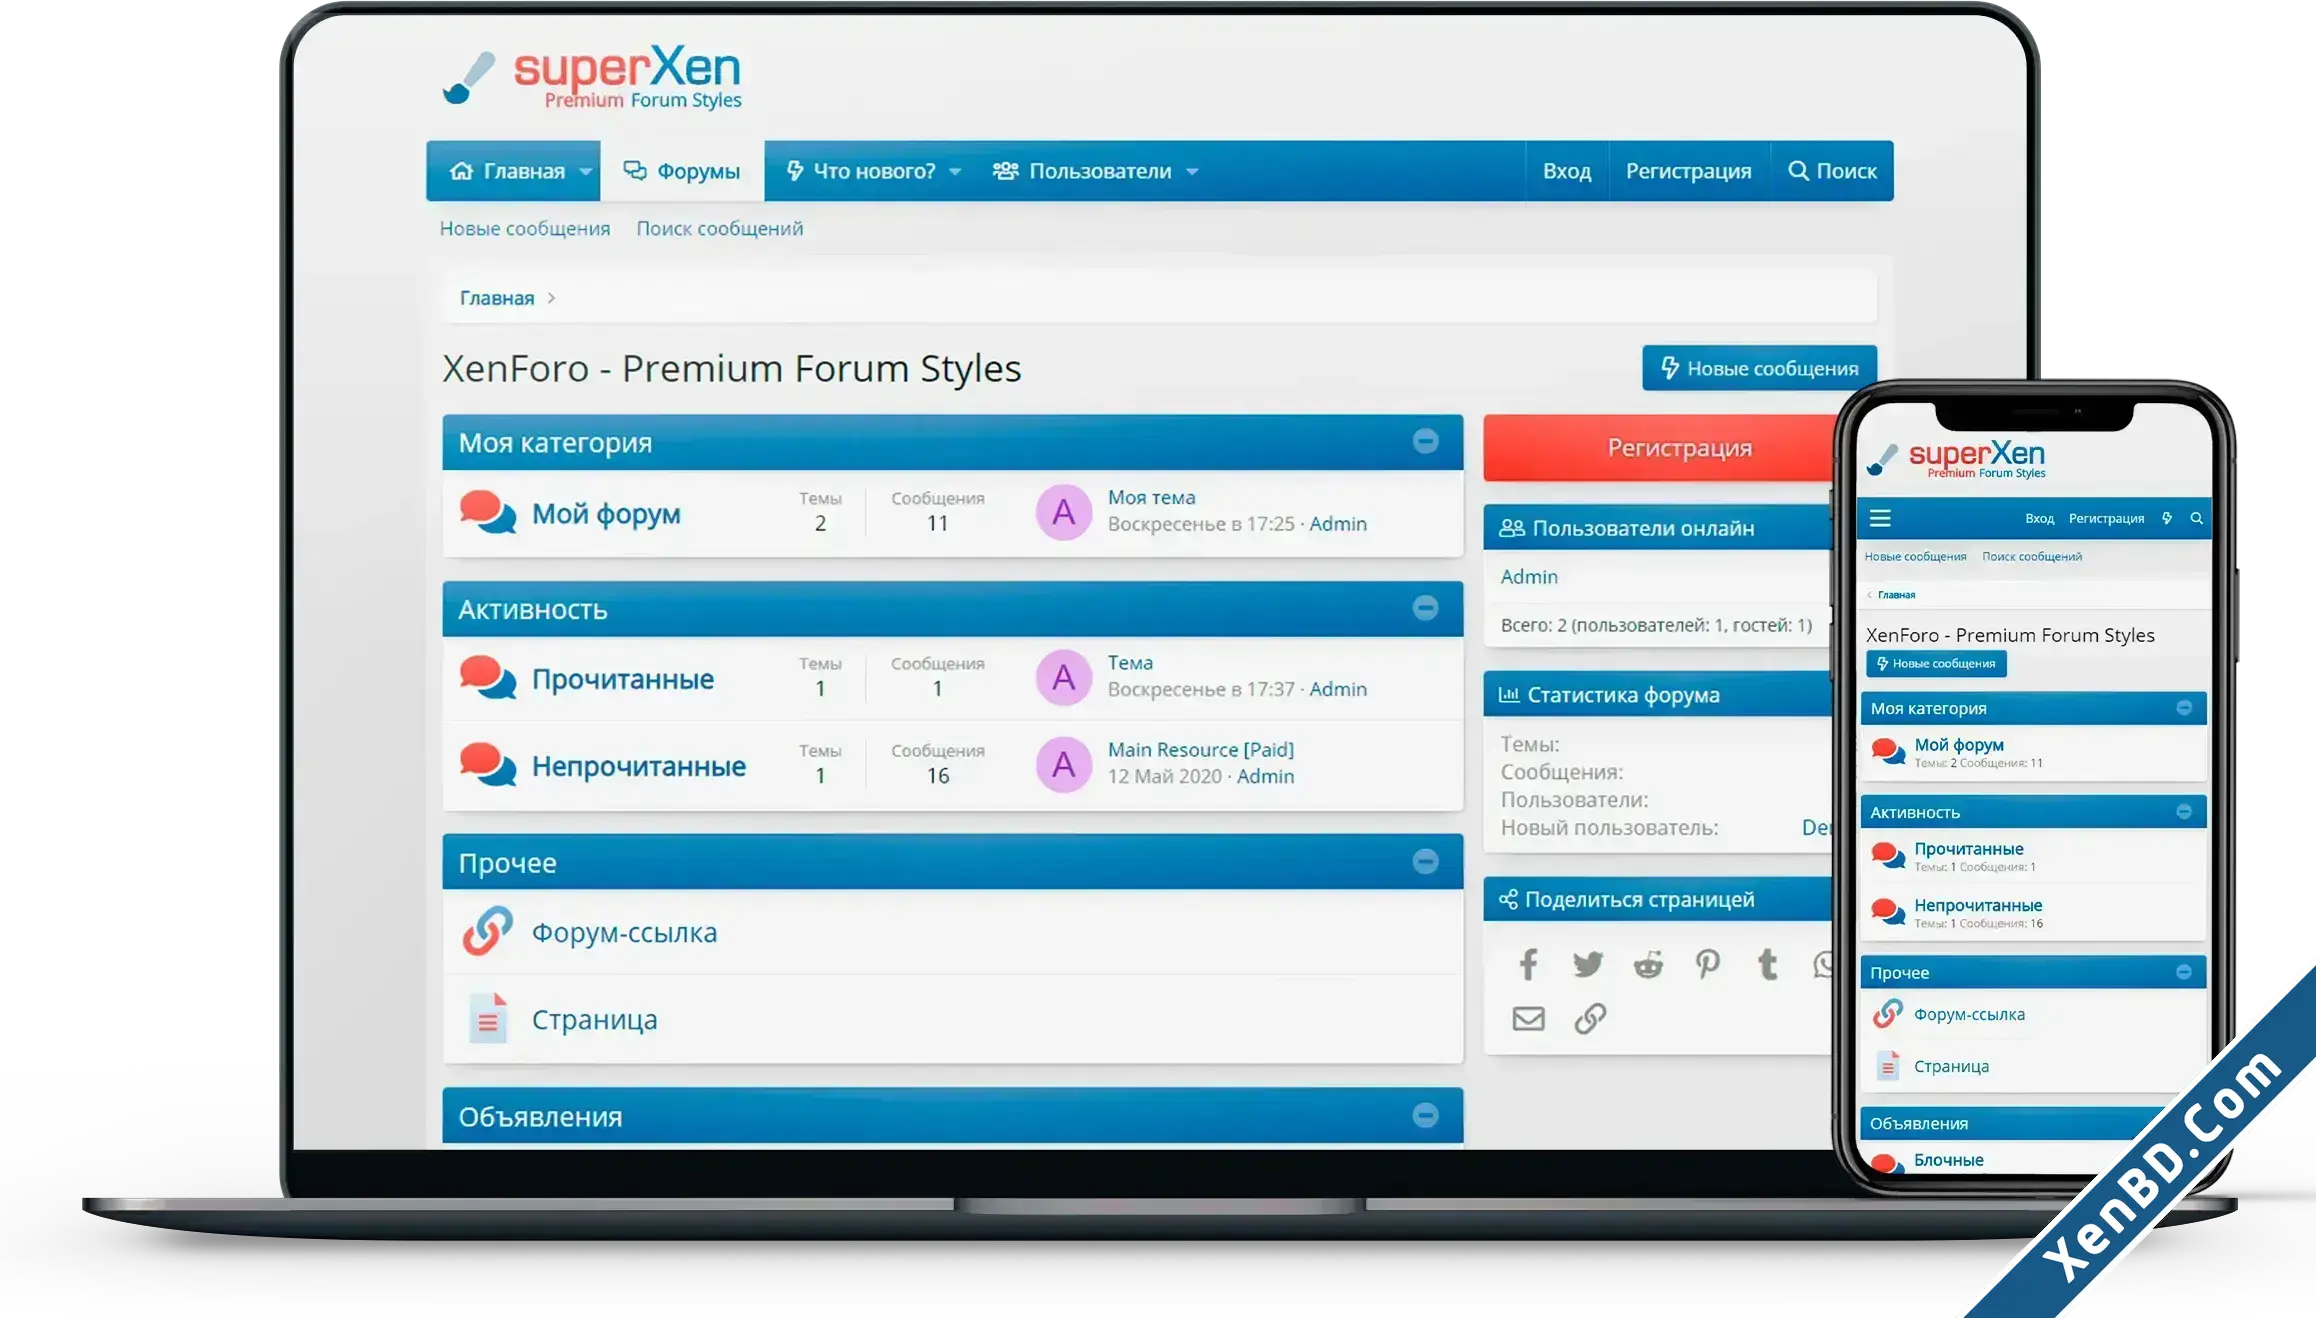Open the Мой форум forum link
This screenshot has height=1318, width=2316.
coord(606,514)
